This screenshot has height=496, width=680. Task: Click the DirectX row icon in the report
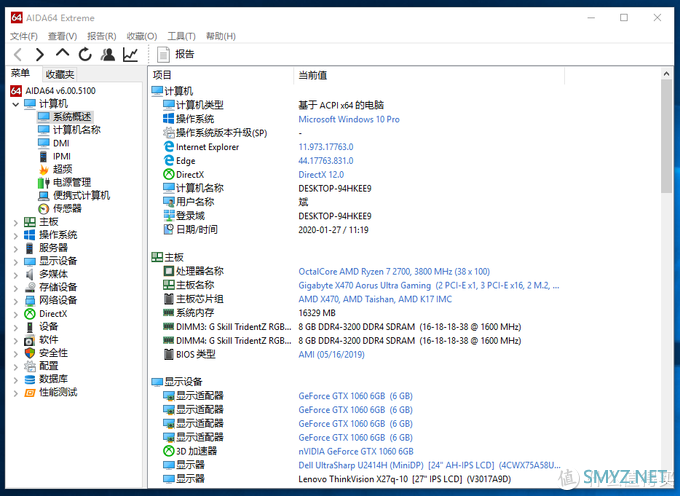[x=169, y=174]
